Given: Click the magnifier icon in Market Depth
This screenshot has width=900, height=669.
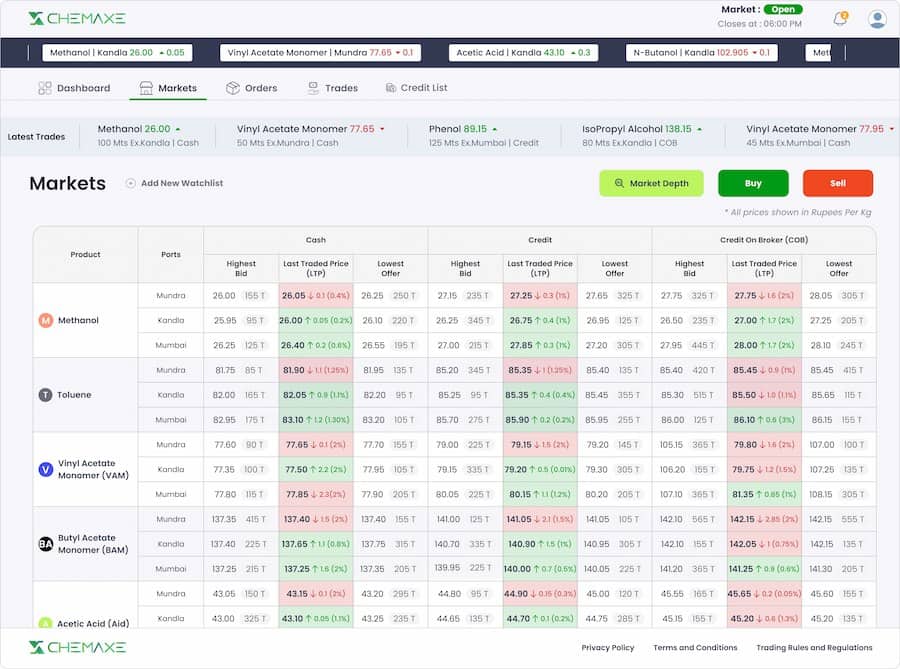Looking at the screenshot, I should point(619,183).
